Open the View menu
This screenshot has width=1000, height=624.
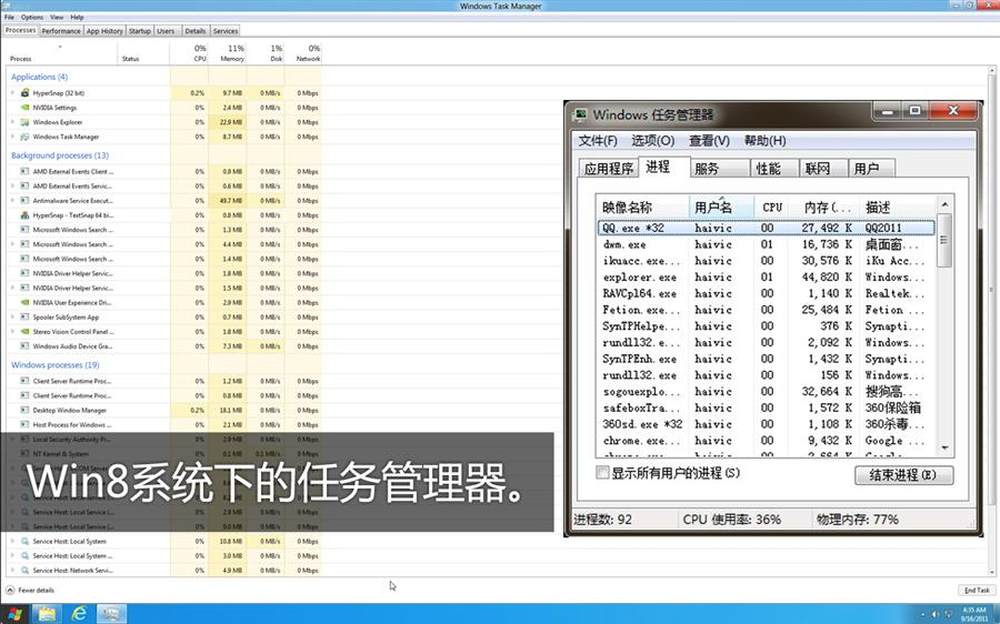click(57, 17)
